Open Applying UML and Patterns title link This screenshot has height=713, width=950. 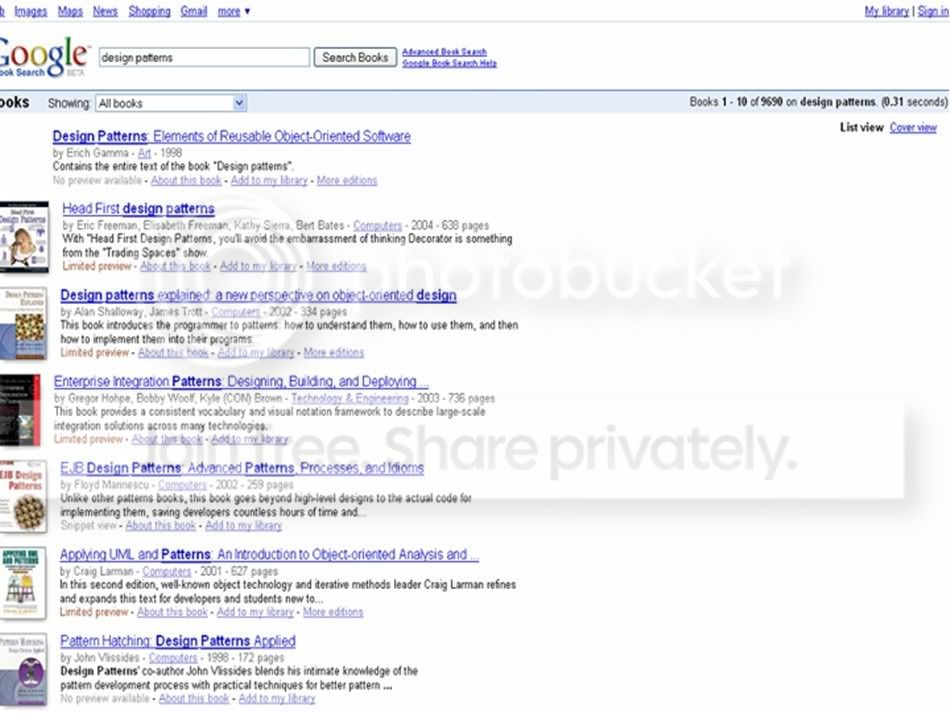pos(269,555)
